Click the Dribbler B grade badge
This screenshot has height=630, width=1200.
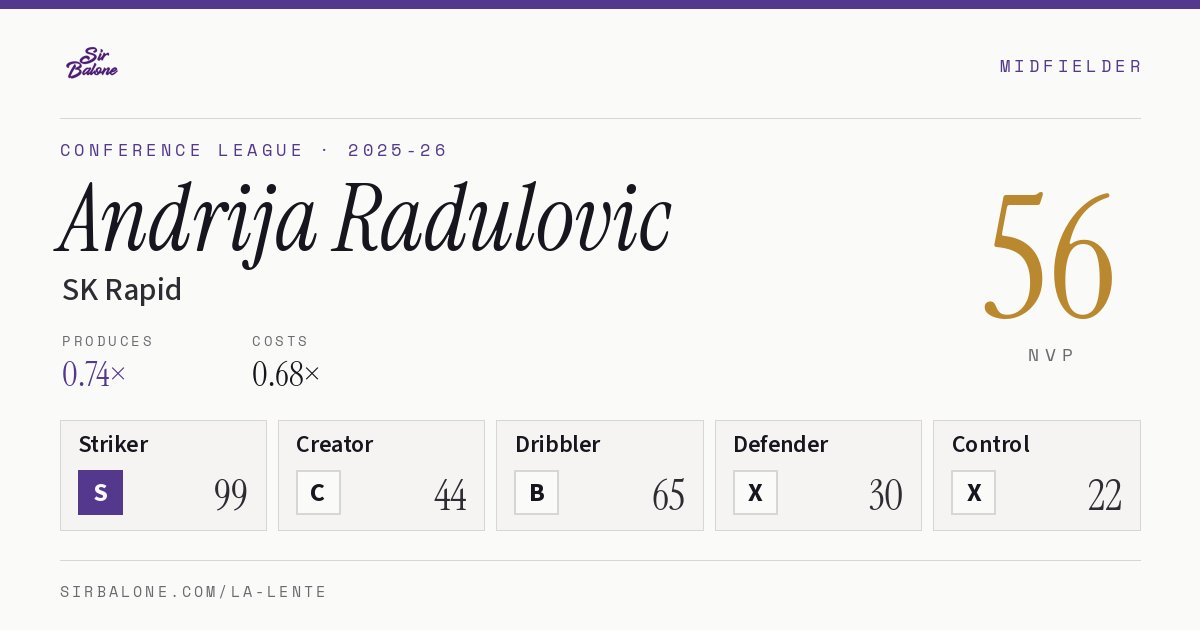536,492
